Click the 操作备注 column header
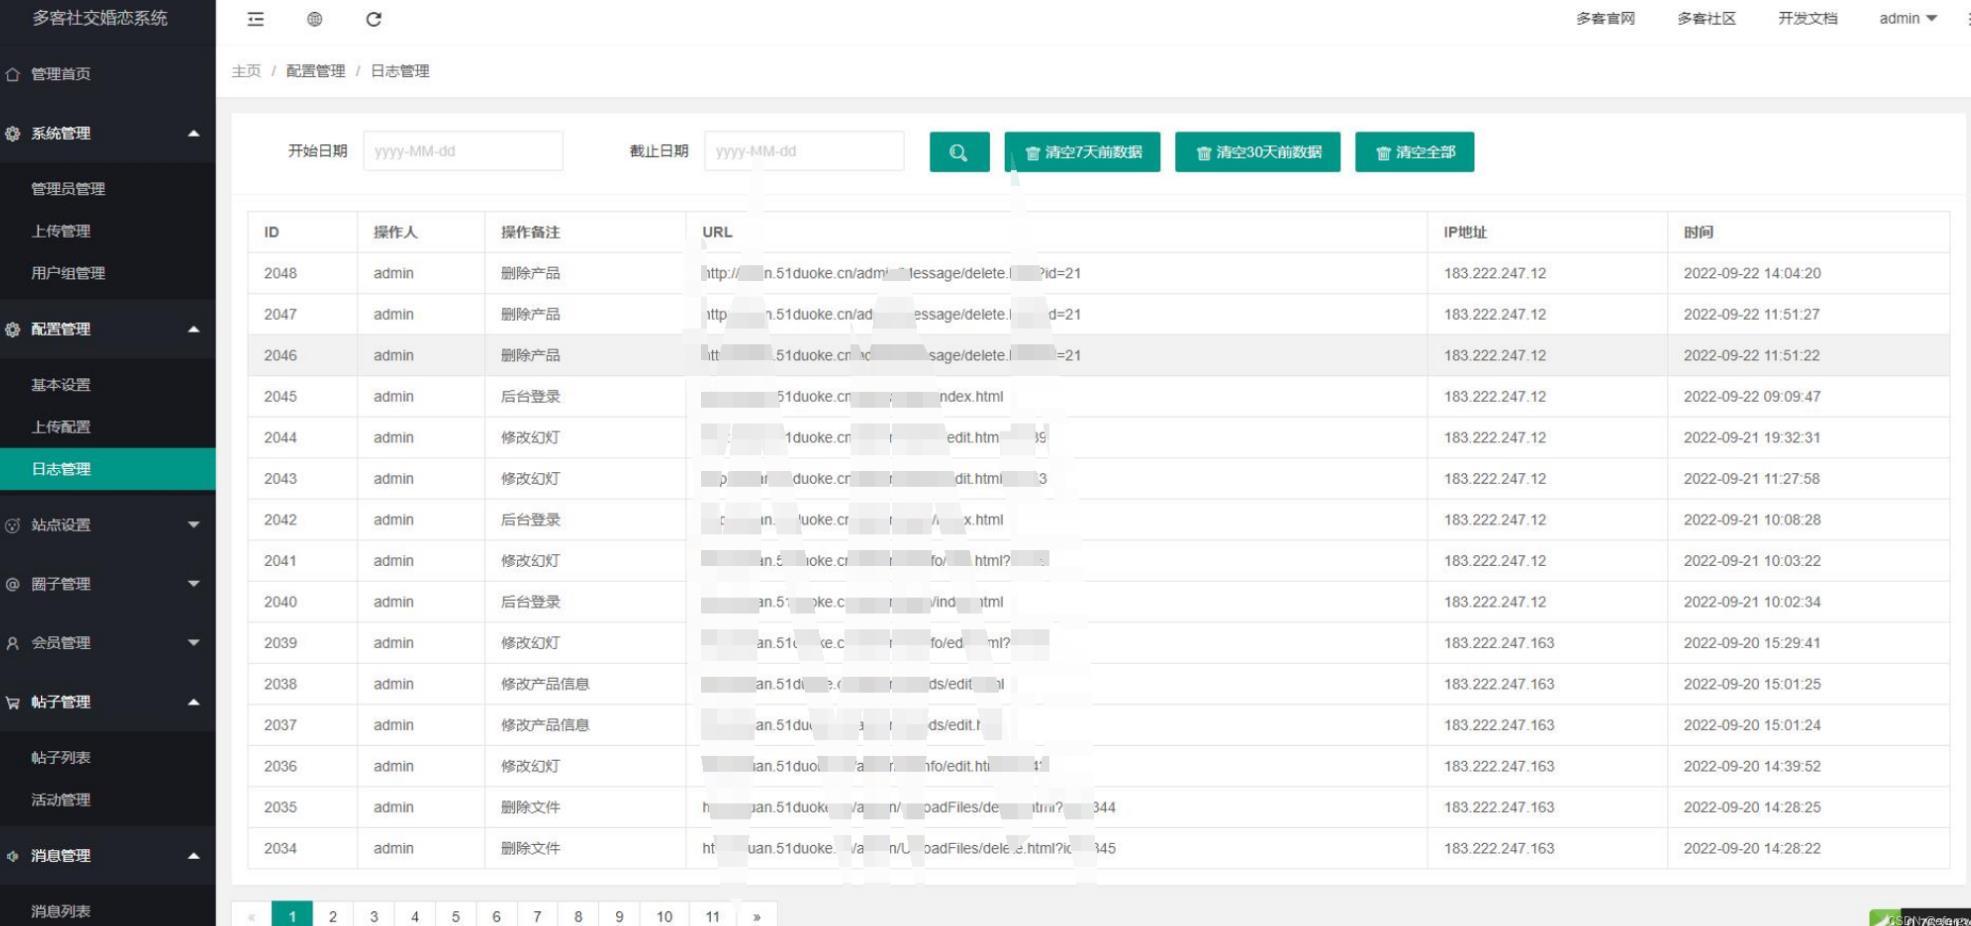Image resolution: width=1971 pixels, height=926 pixels. click(x=530, y=232)
